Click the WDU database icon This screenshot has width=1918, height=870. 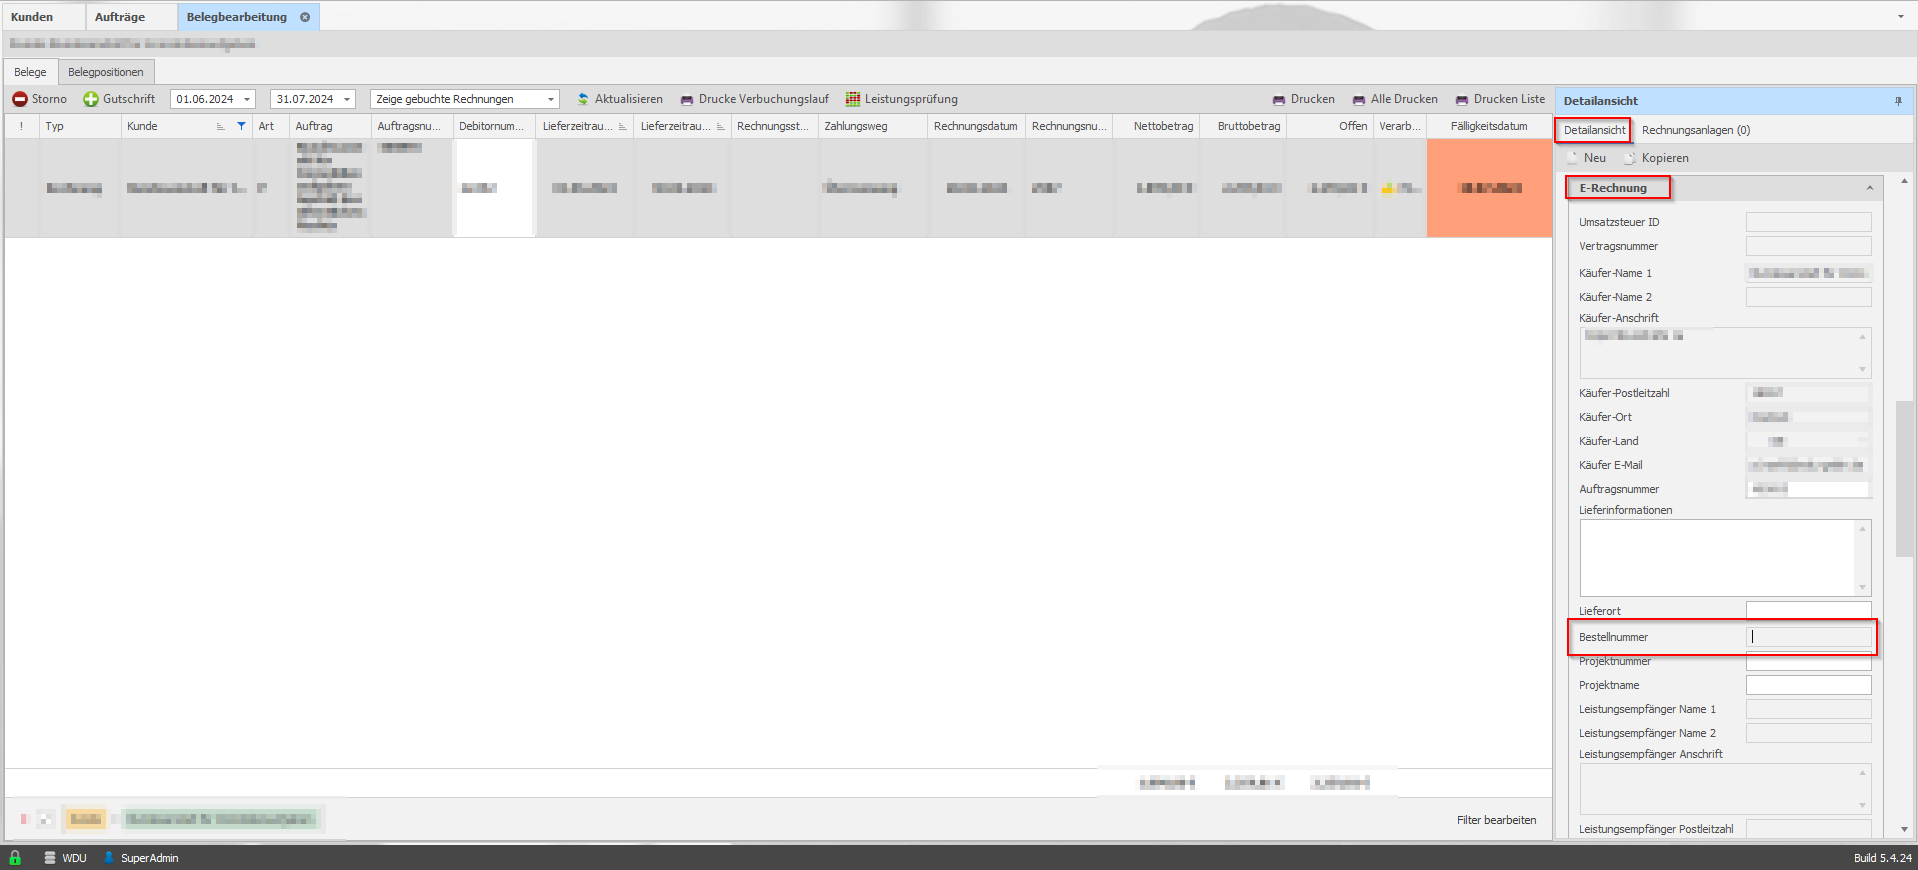click(x=50, y=858)
